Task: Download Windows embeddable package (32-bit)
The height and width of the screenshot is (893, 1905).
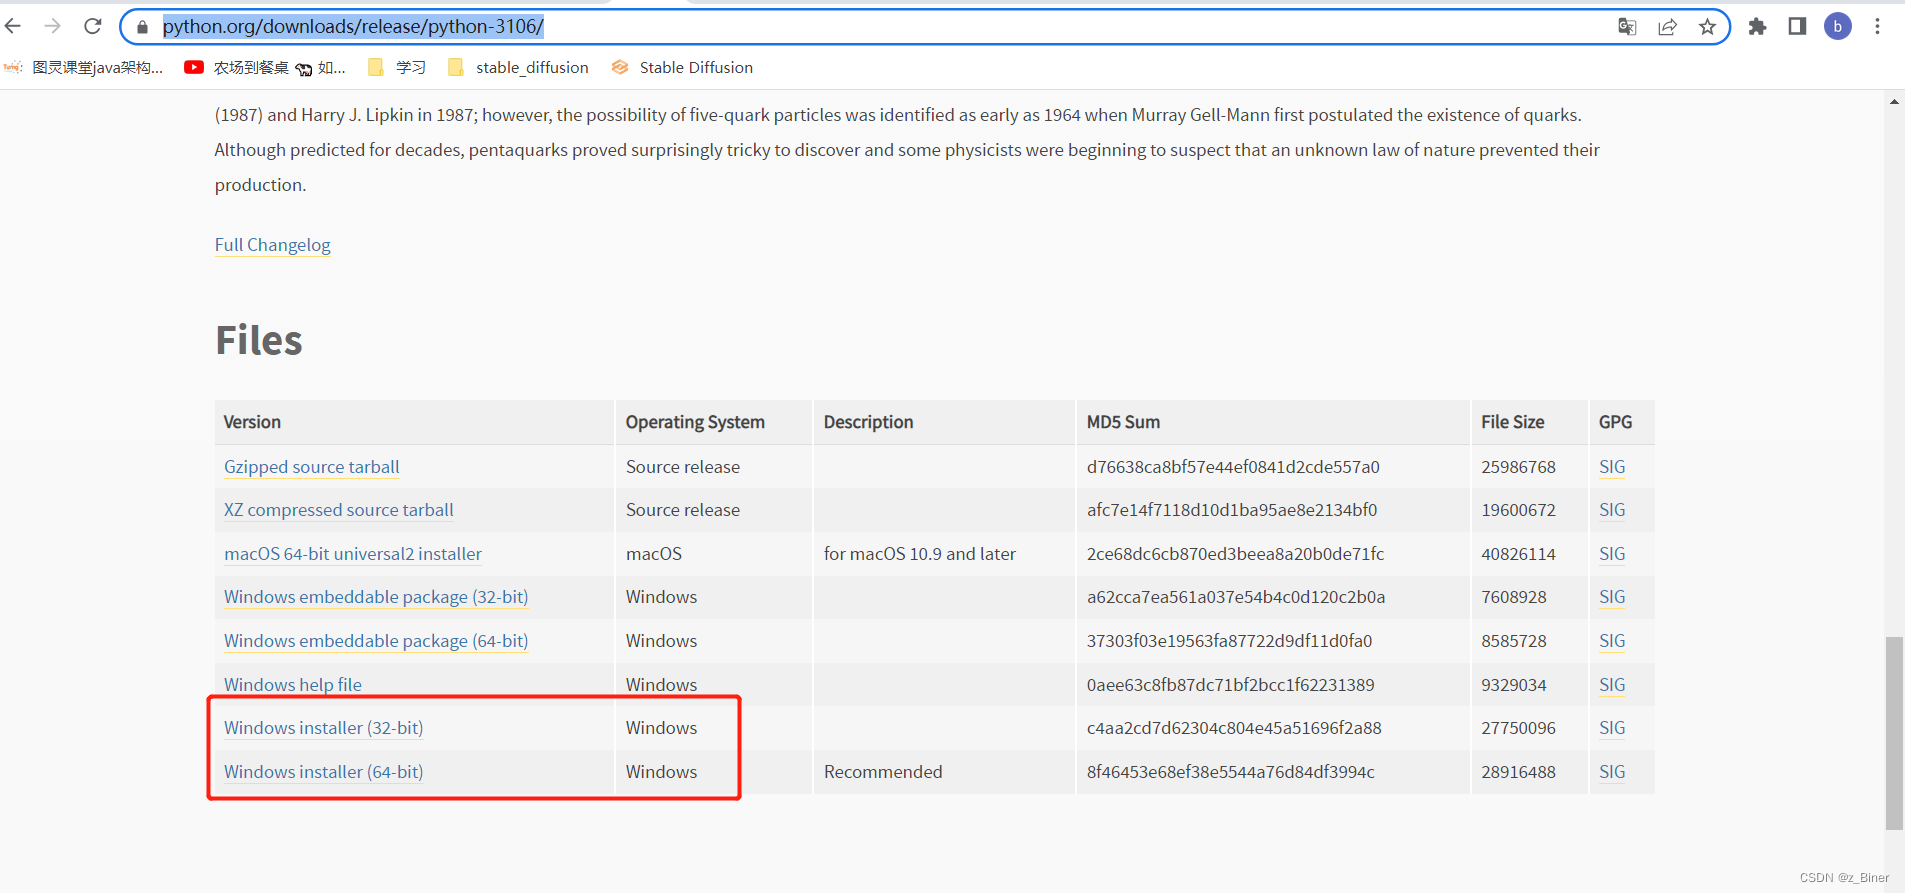Action: point(375,597)
